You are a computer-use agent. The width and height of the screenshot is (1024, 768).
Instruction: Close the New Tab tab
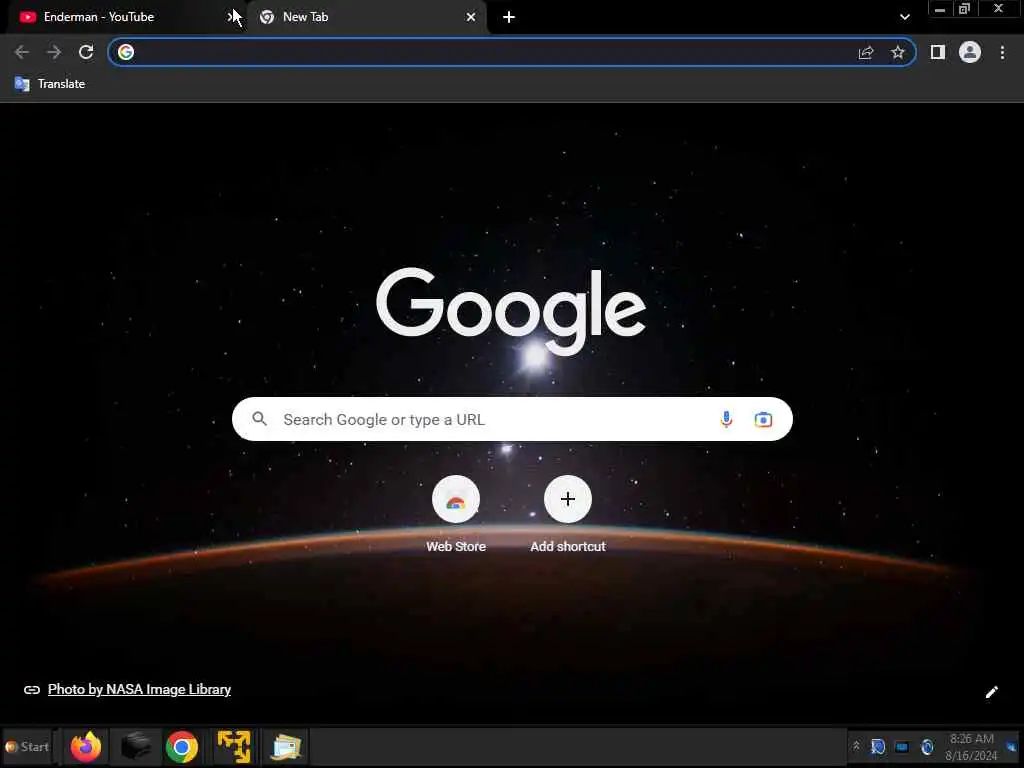tap(471, 17)
